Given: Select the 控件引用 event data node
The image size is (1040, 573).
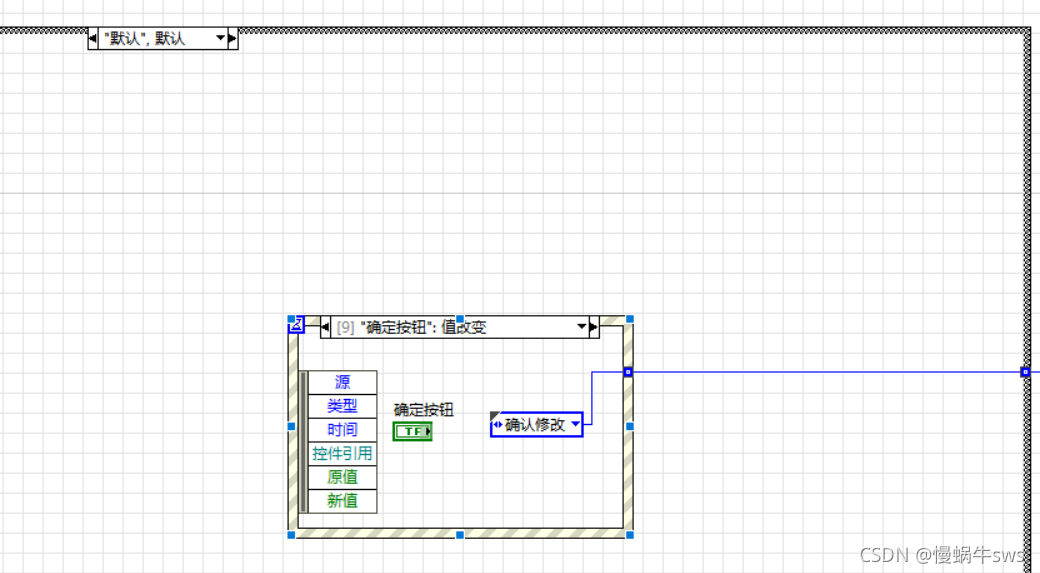Looking at the screenshot, I should click(342, 454).
